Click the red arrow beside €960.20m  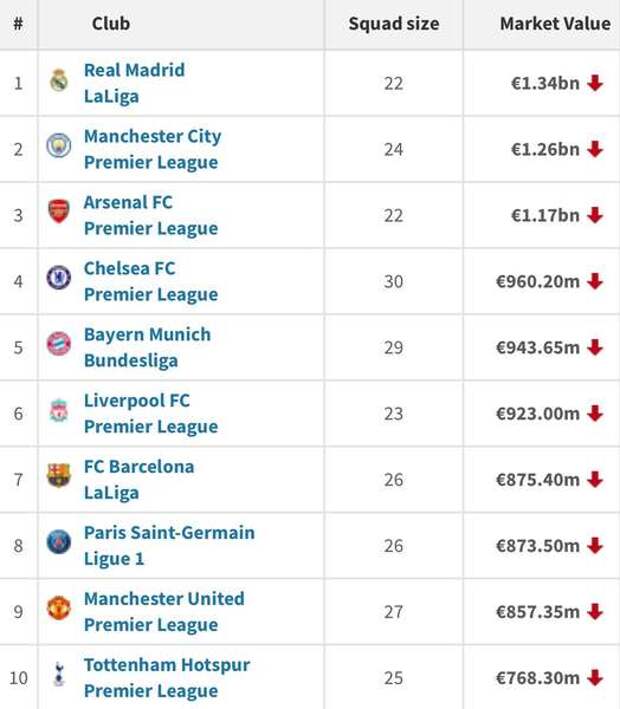coord(595,281)
